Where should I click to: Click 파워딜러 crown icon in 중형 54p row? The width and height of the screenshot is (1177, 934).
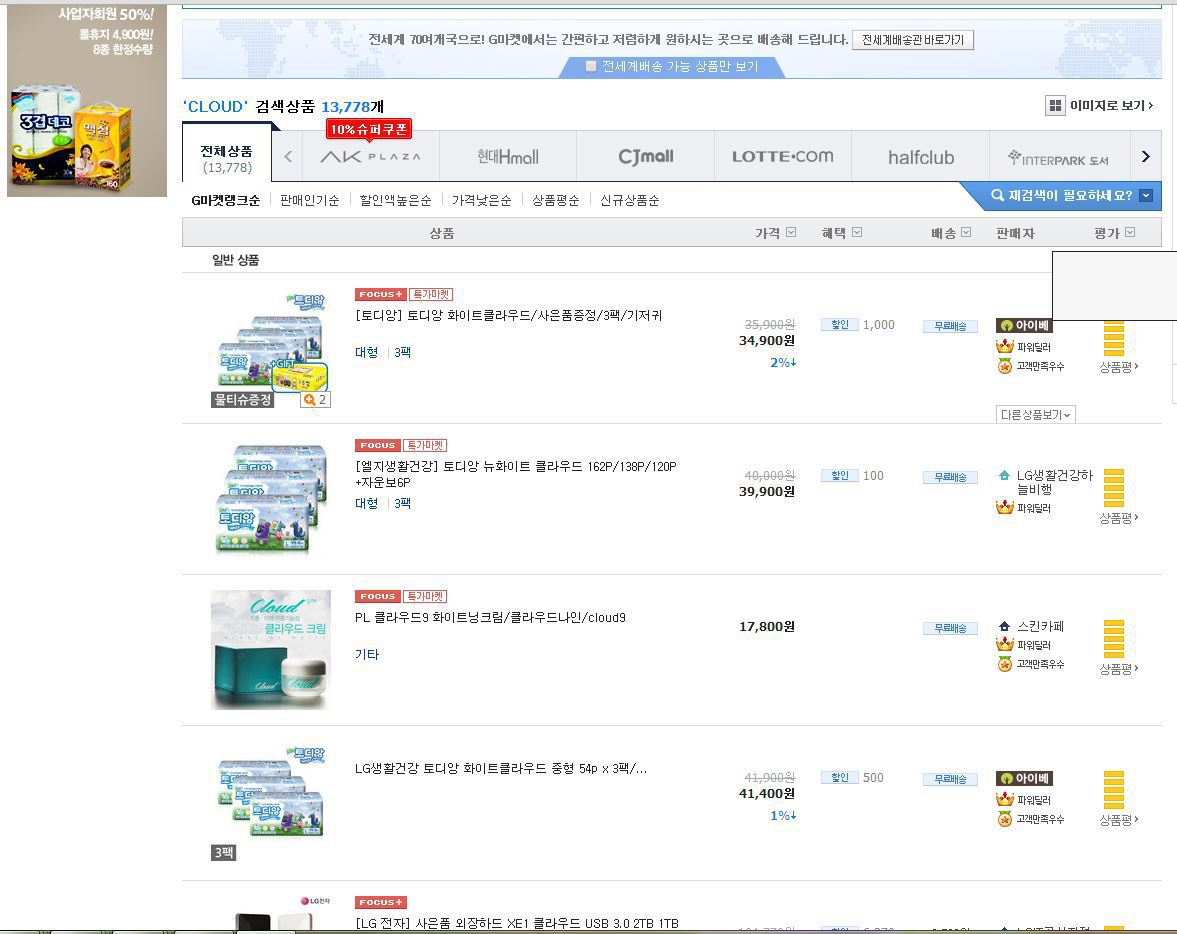click(1005, 800)
